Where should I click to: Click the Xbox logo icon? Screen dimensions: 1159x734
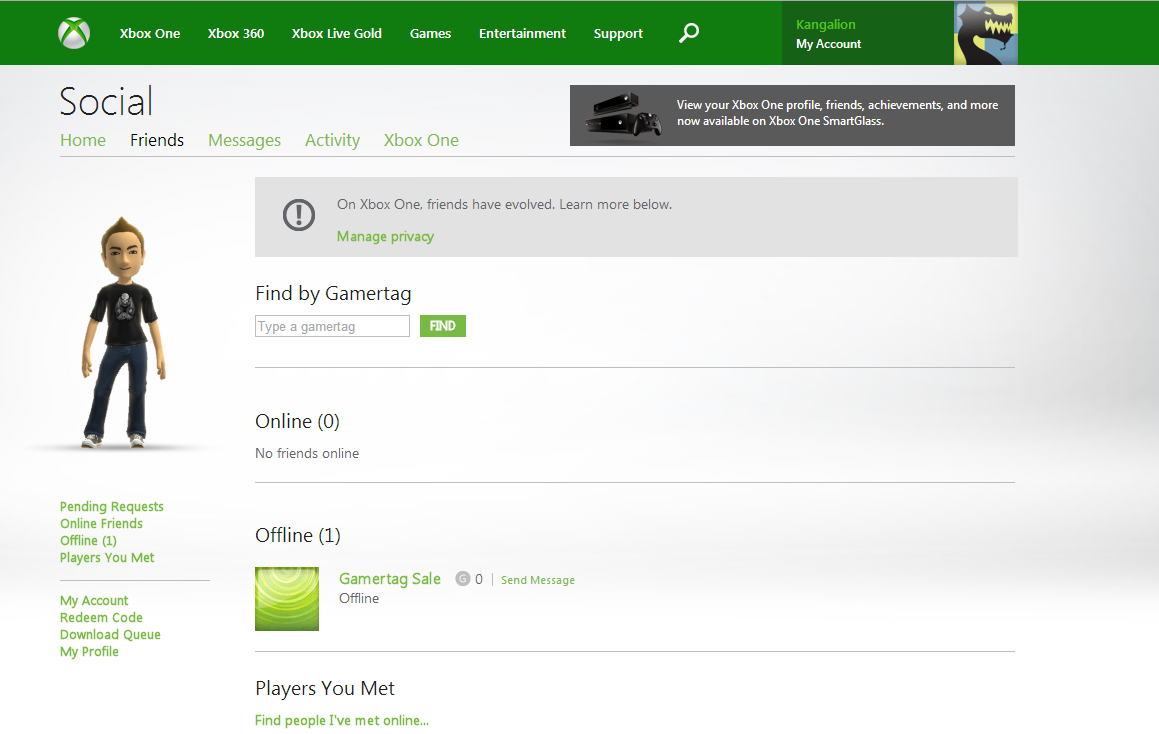(x=74, y=33)
